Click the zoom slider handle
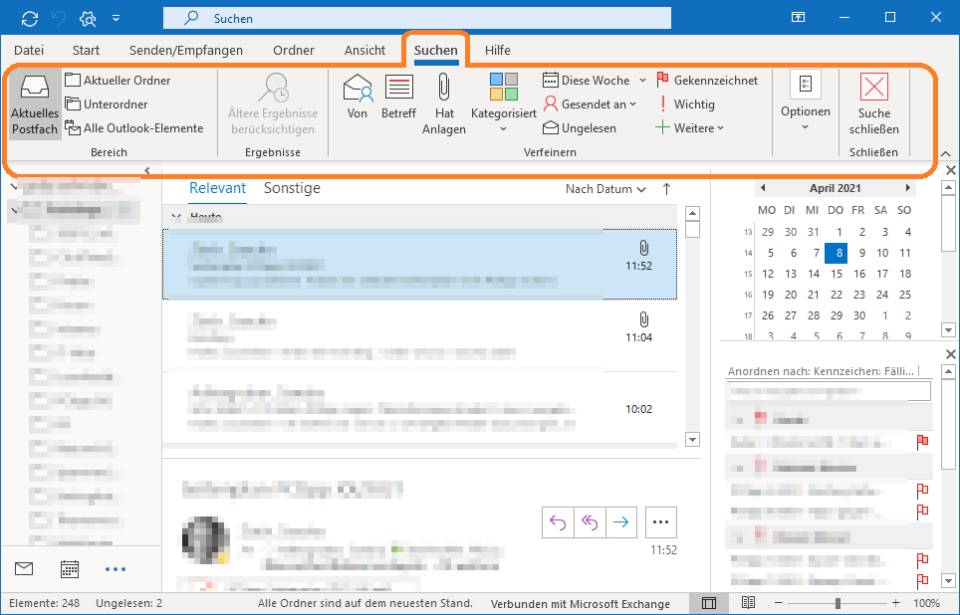 pos(838,603)
